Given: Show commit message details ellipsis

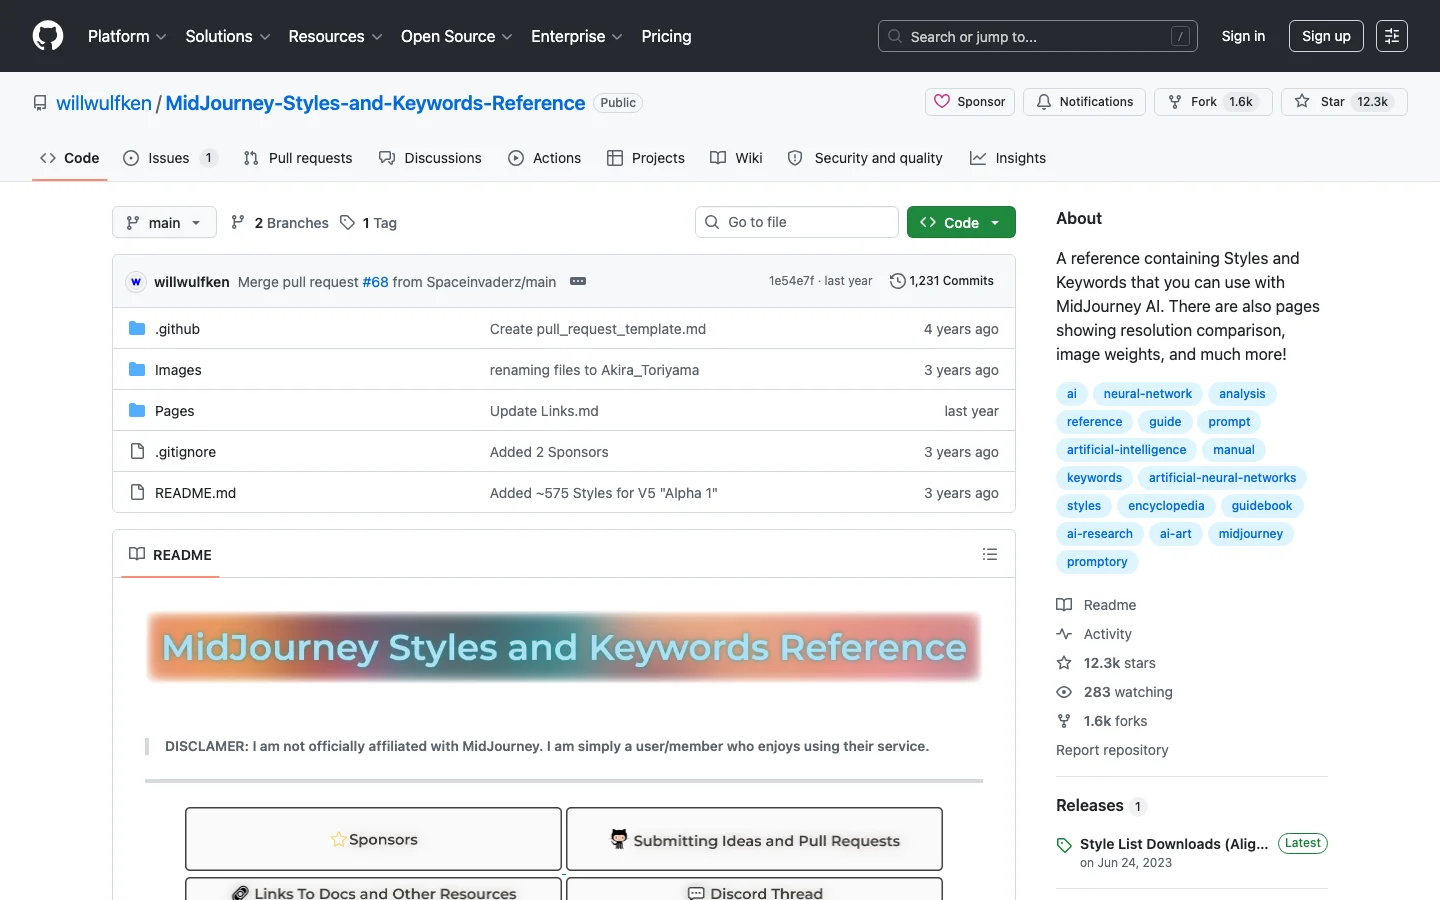Looking at the screenshot, I should coord(578,281).
